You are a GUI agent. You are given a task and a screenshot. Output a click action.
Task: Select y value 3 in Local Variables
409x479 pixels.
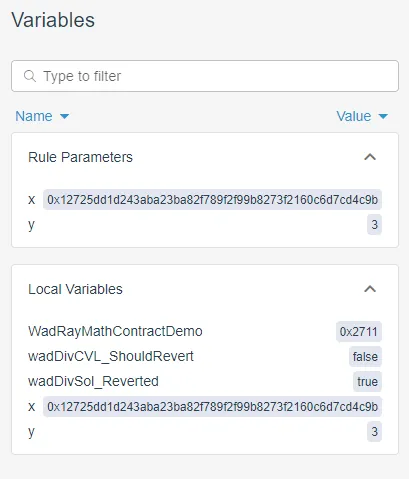pyautogui.click(x=374, y=432)
